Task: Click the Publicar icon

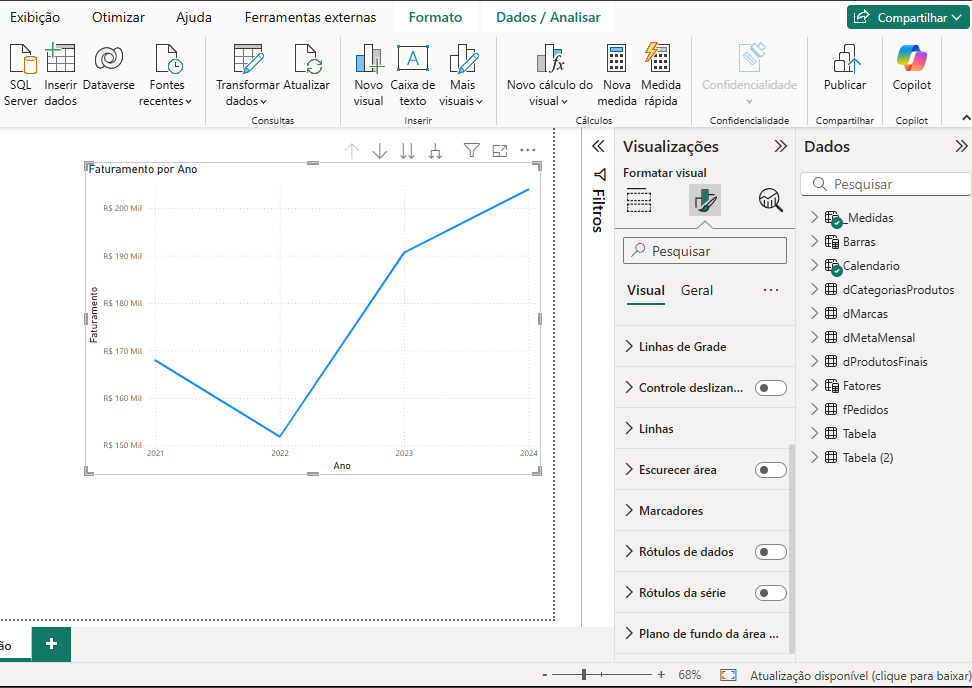Action: pyautogui.click(x=846, y=59)
